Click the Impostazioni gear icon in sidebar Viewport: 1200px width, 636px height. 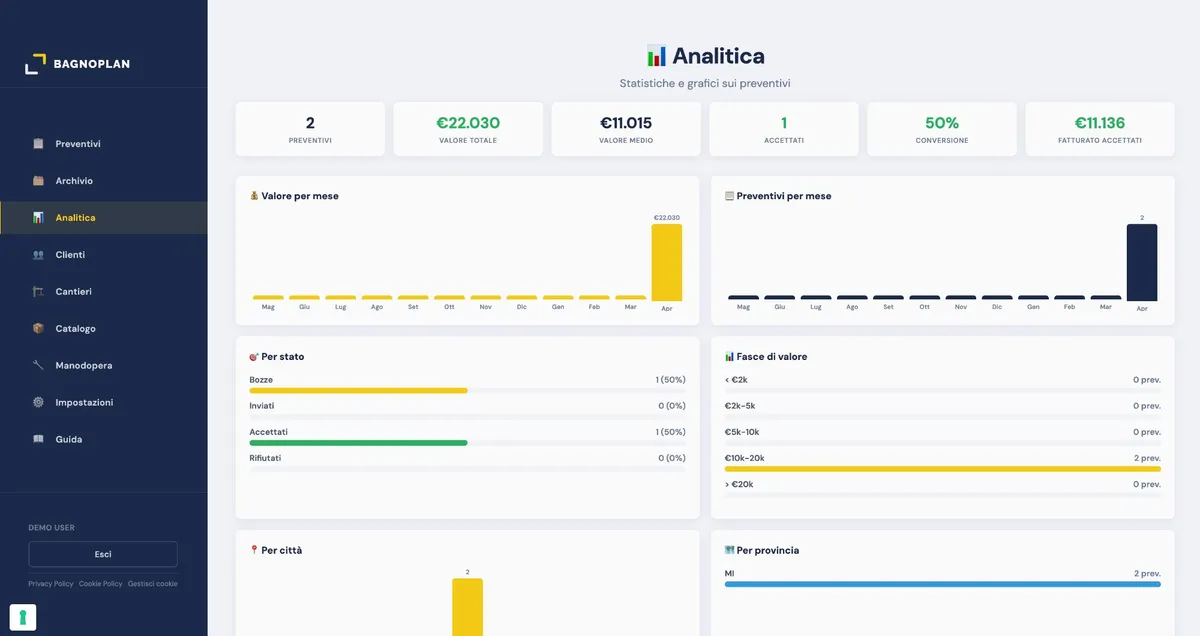click(x=38, y=403)
